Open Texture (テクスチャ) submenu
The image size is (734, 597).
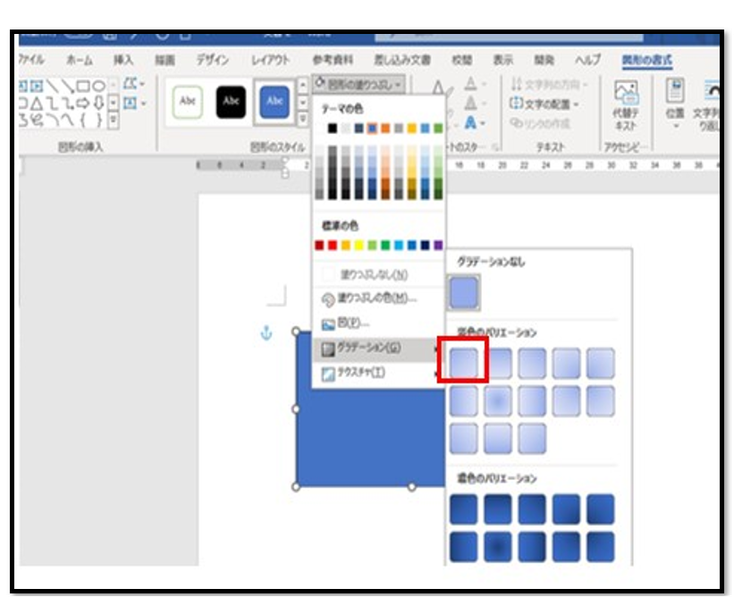(378, 373)
